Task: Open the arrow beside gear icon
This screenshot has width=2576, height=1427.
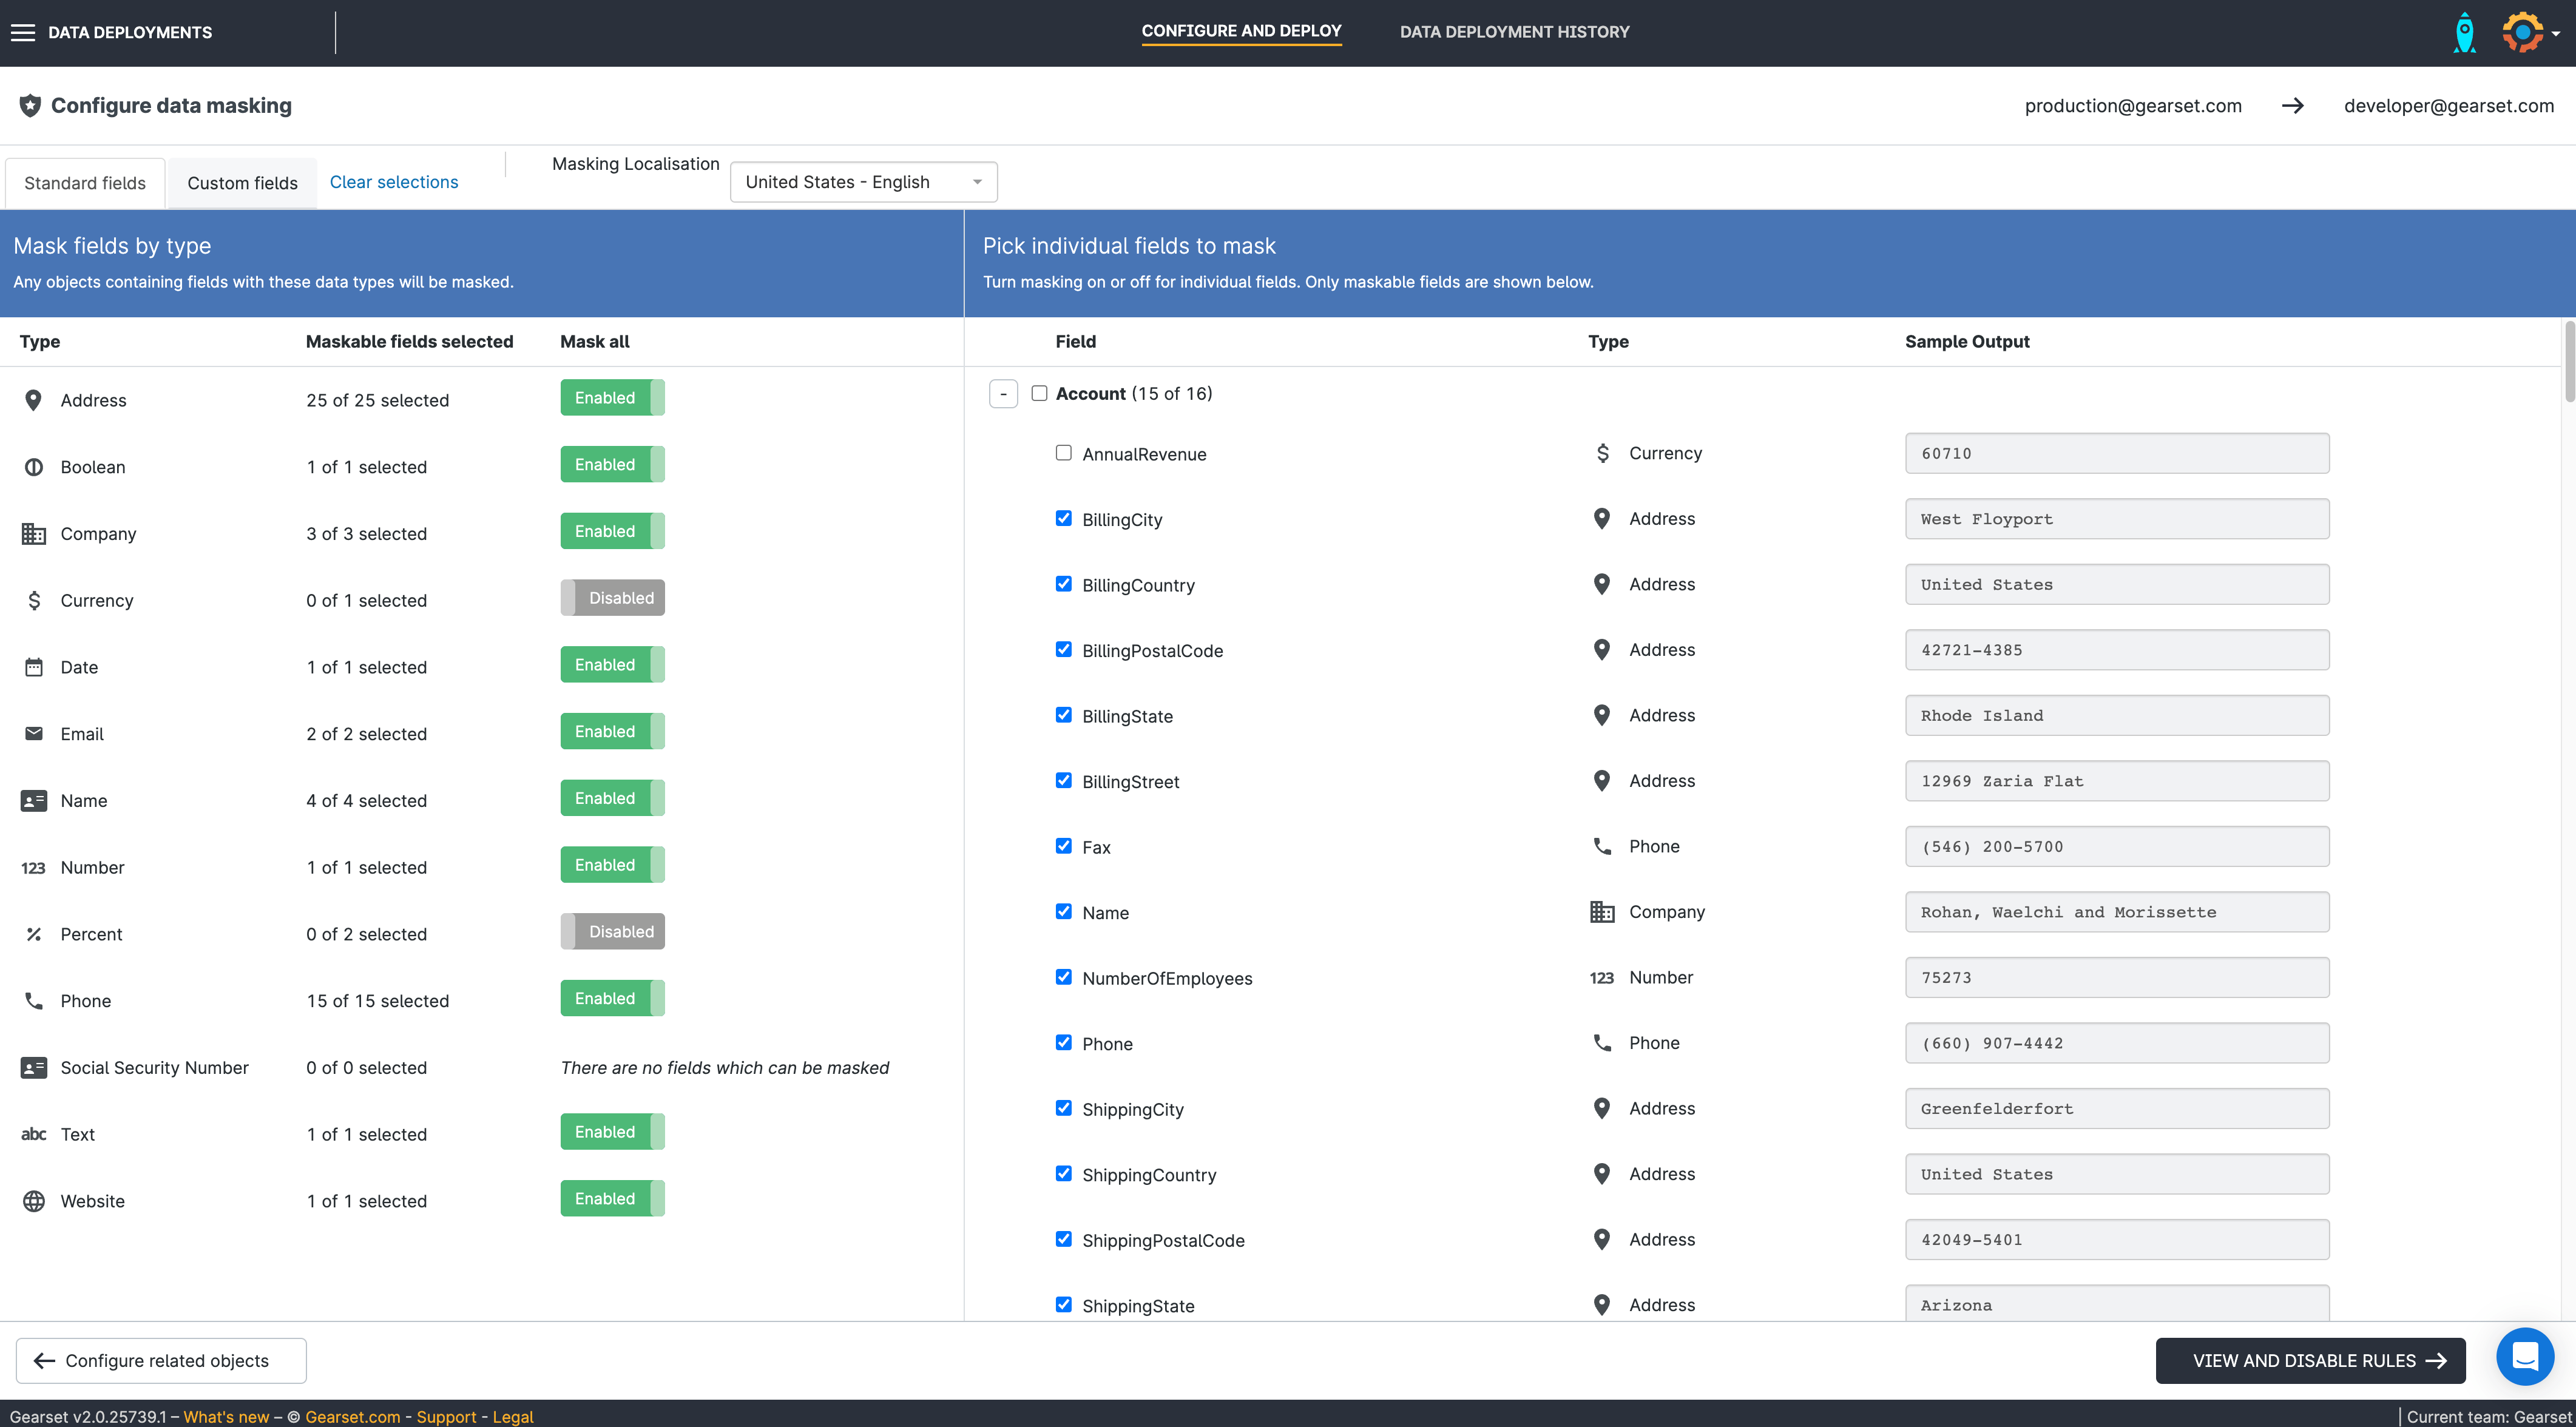Action: point(2556,33)
